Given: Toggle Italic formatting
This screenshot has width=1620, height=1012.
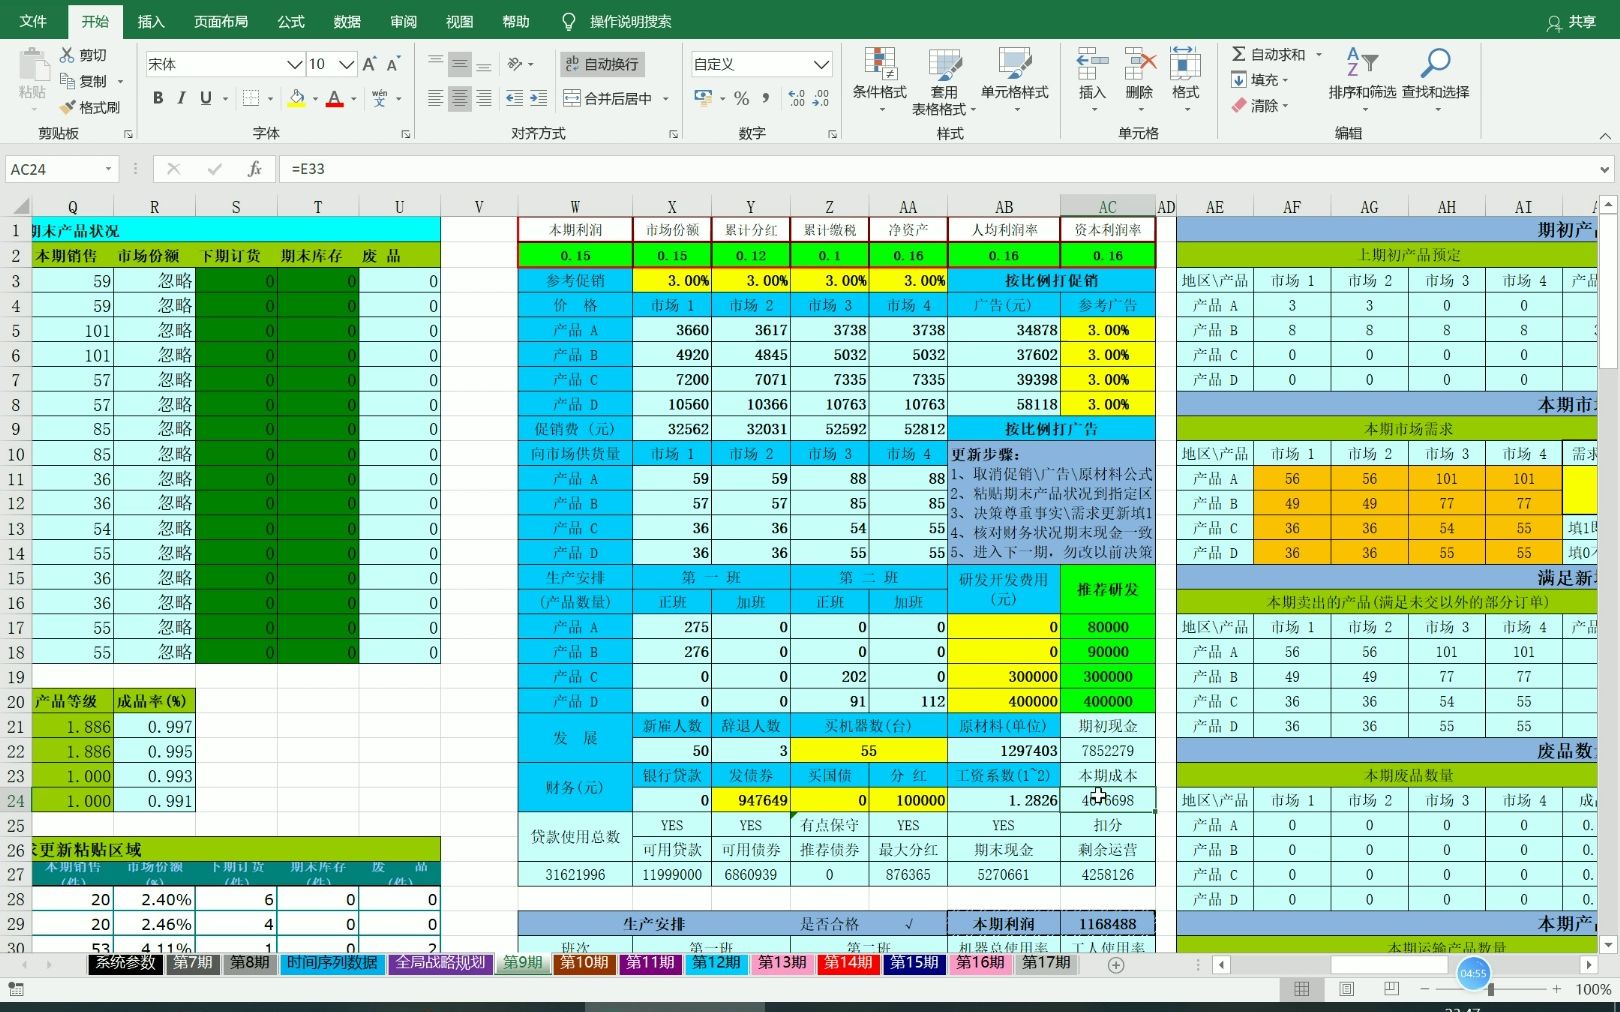Looking at the screenshot, I should click(x=181, y=98).
